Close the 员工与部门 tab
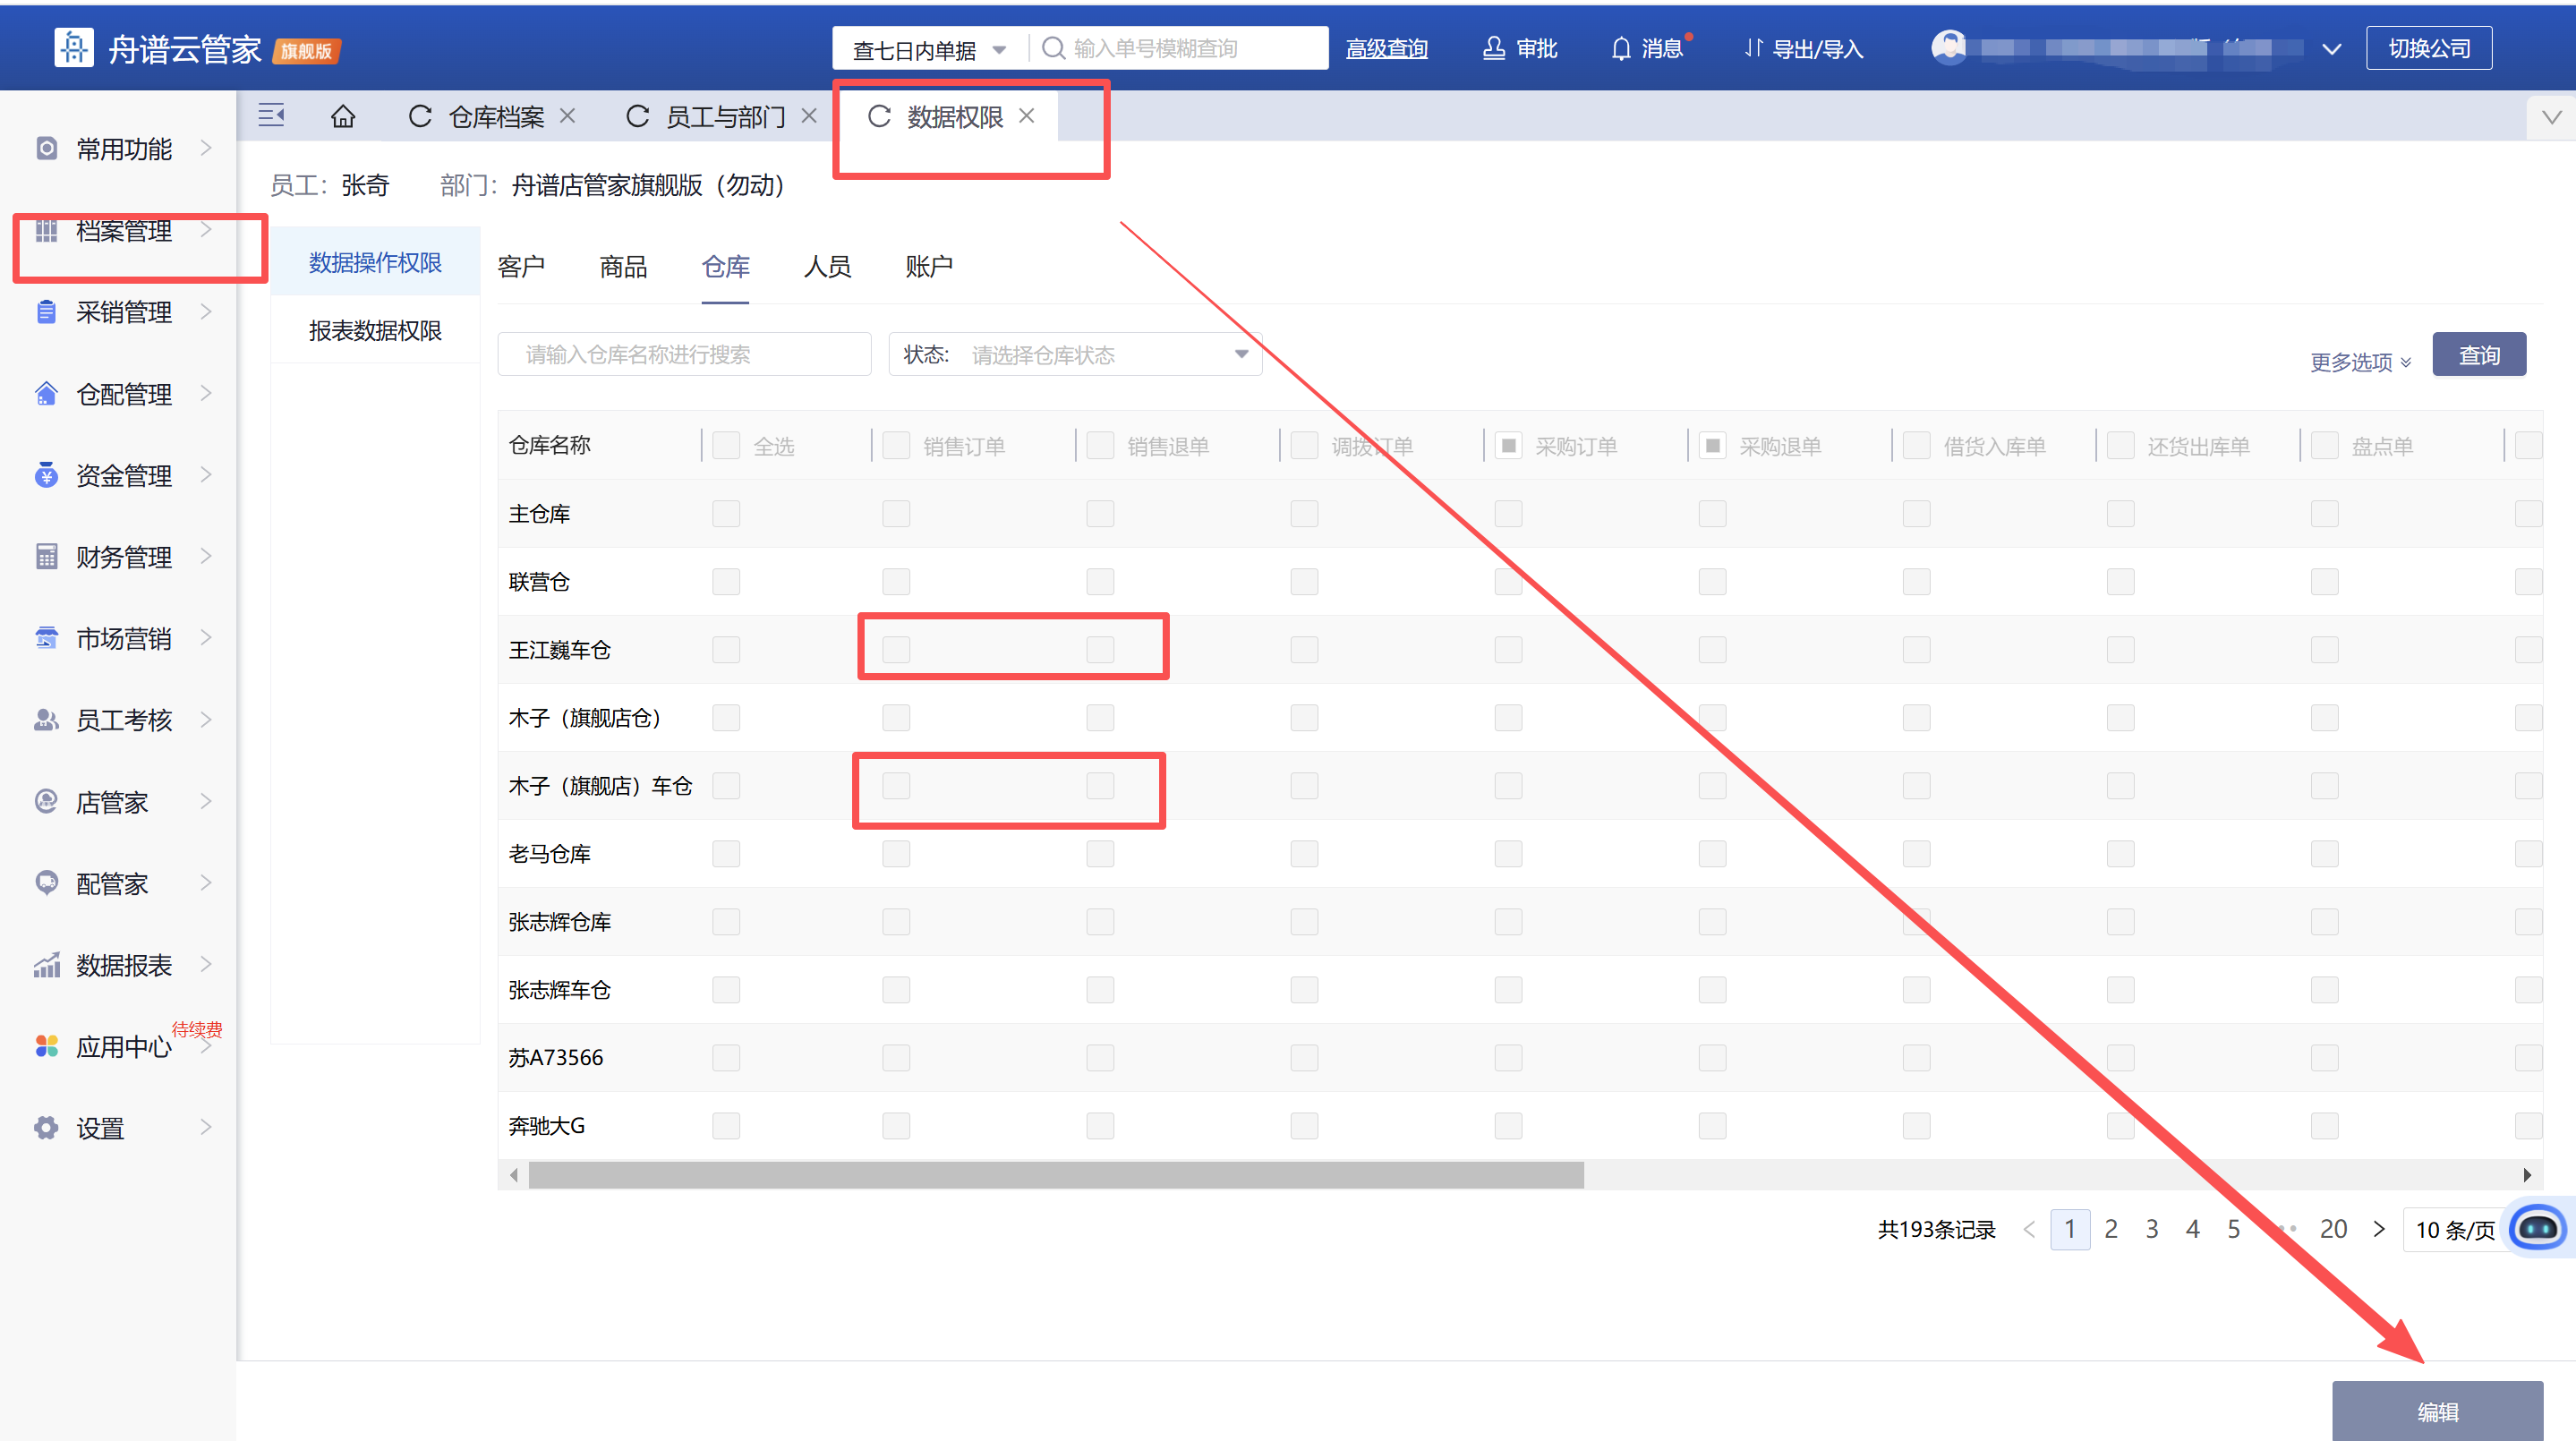 point(809,116)
